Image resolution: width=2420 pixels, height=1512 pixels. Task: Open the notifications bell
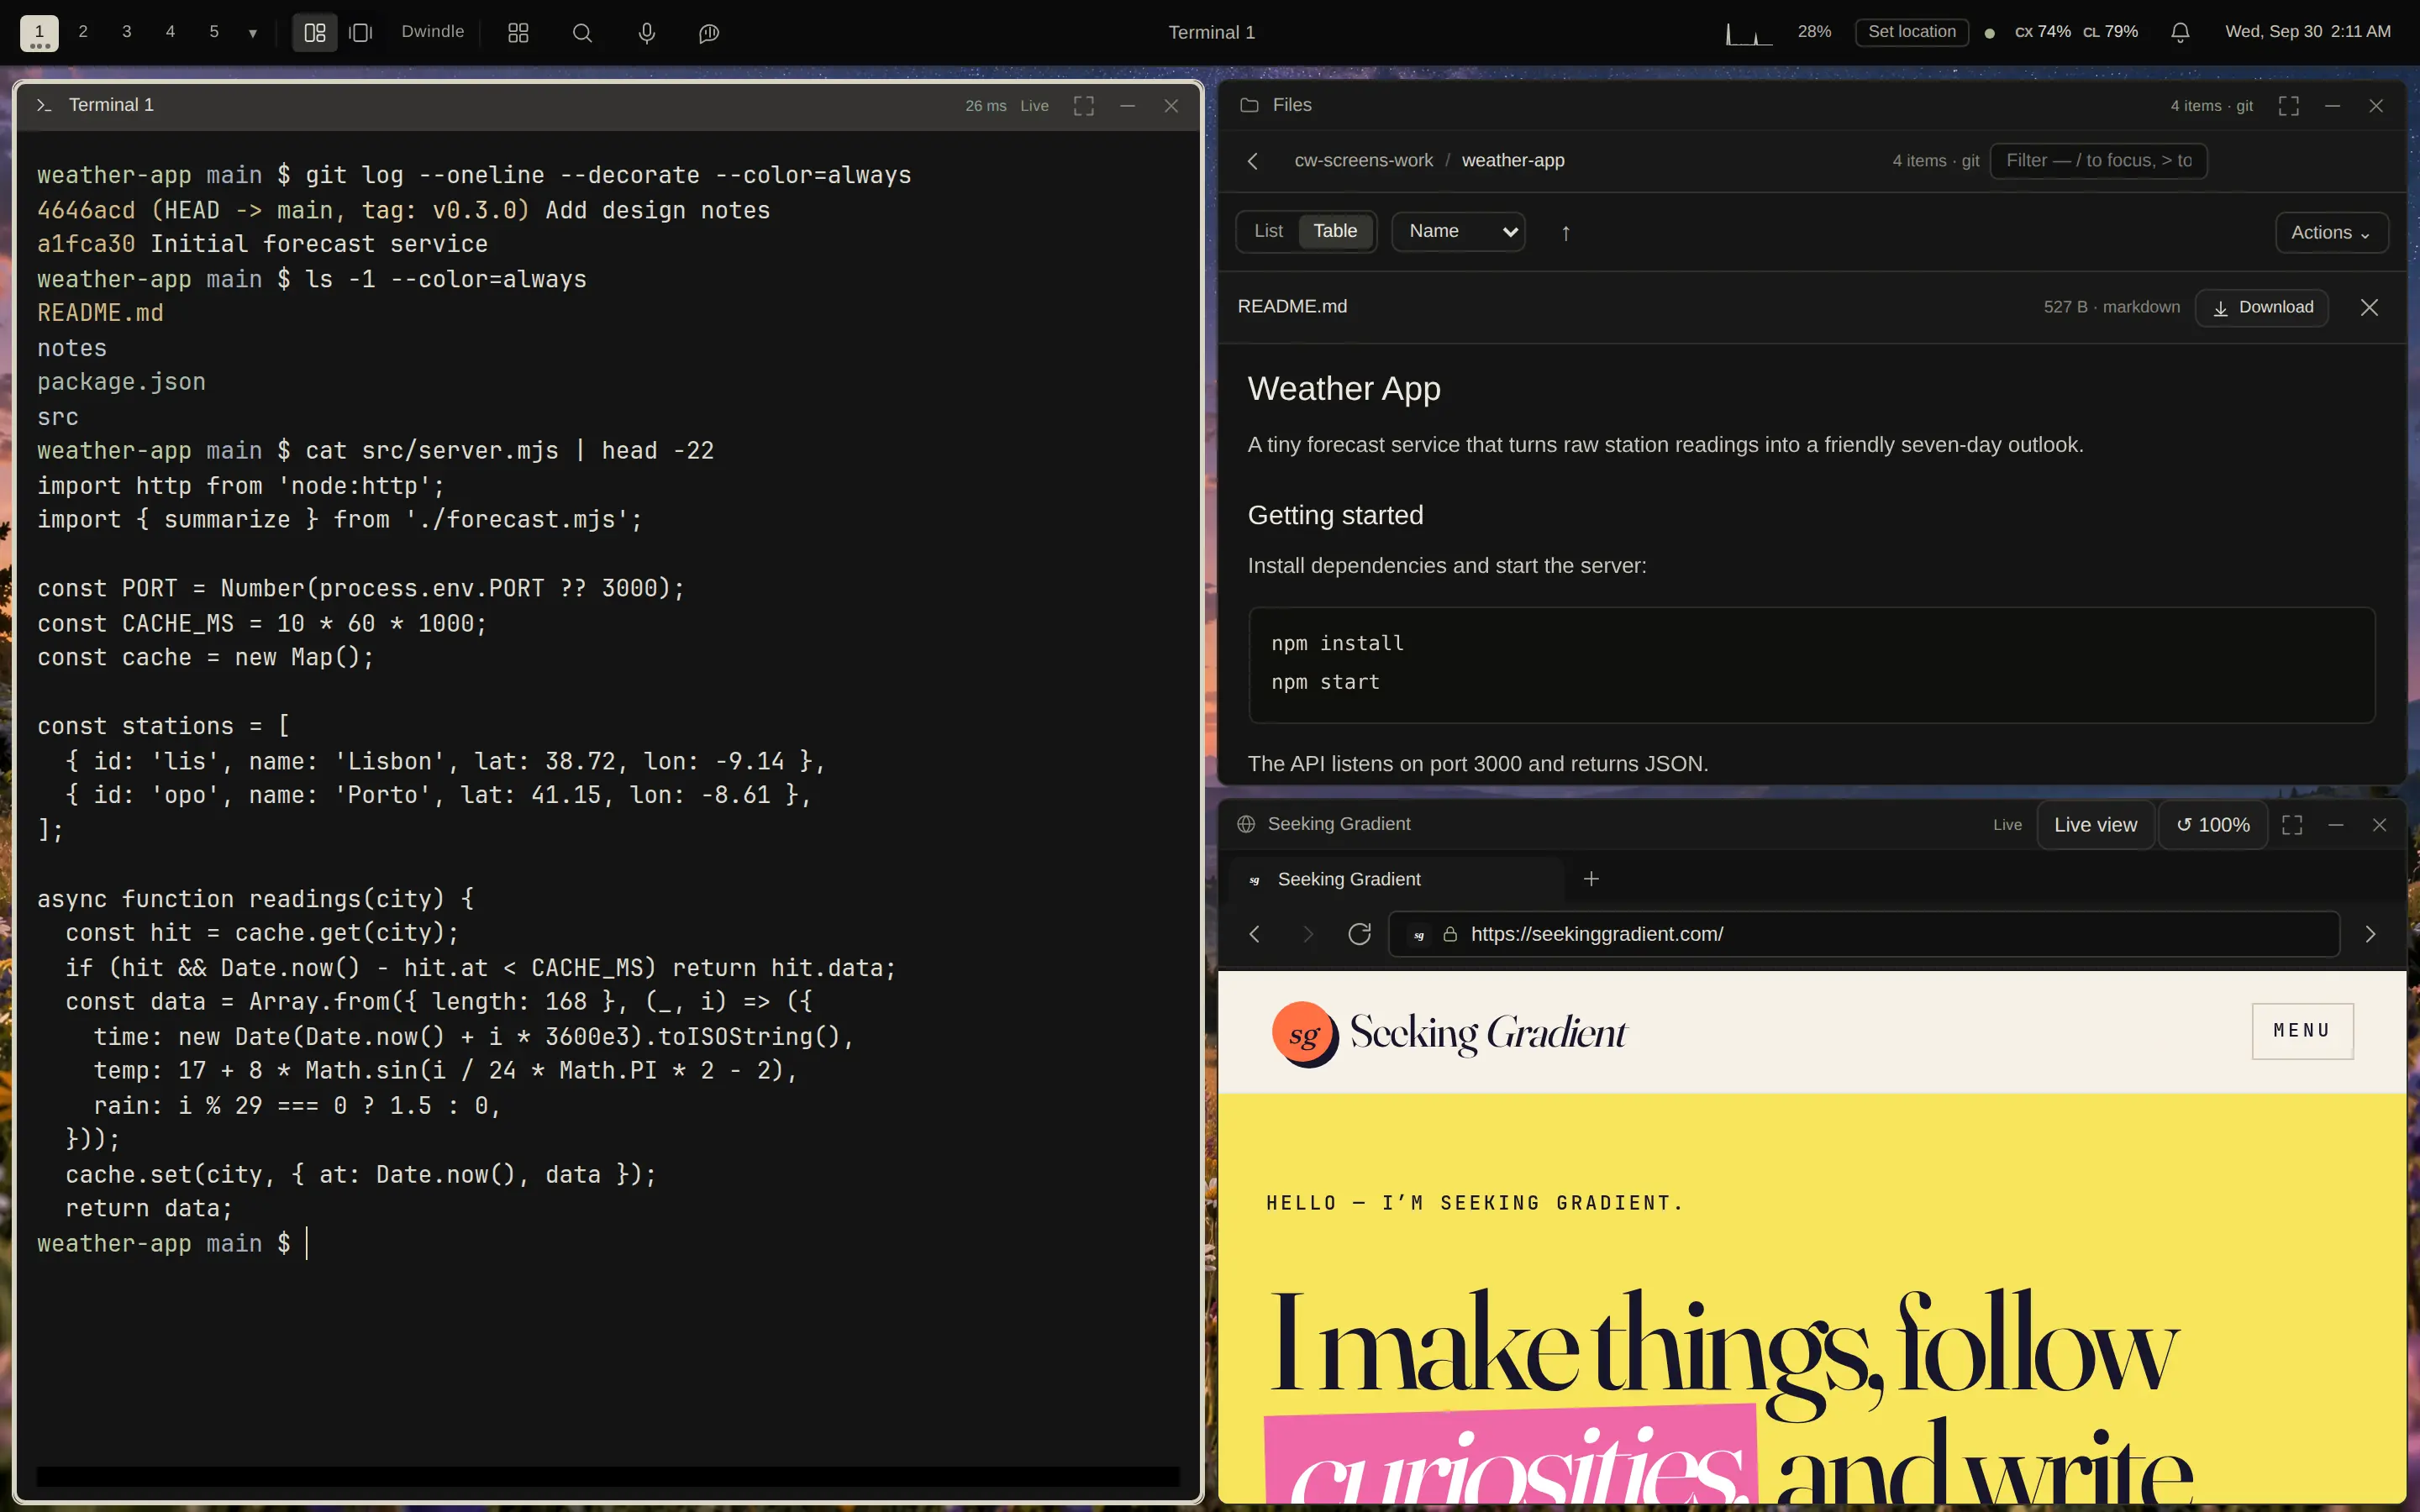2180,33
